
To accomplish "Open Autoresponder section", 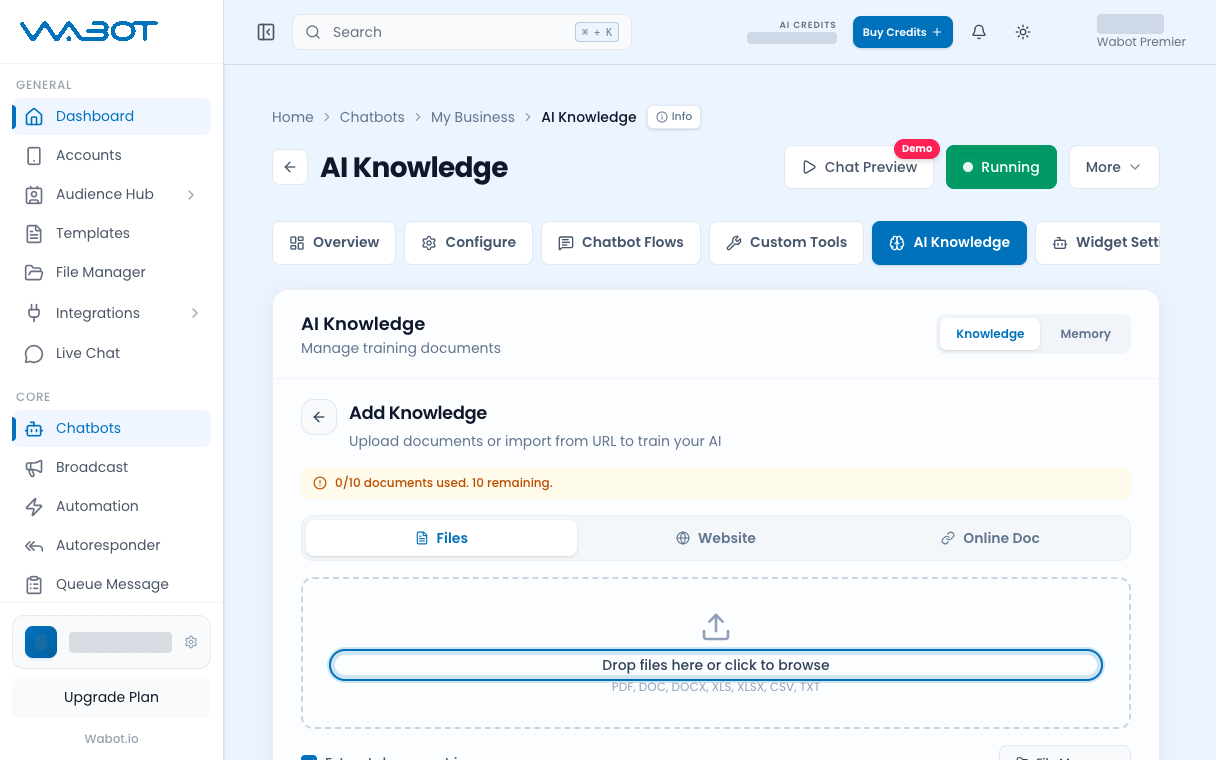I will 111,545.
